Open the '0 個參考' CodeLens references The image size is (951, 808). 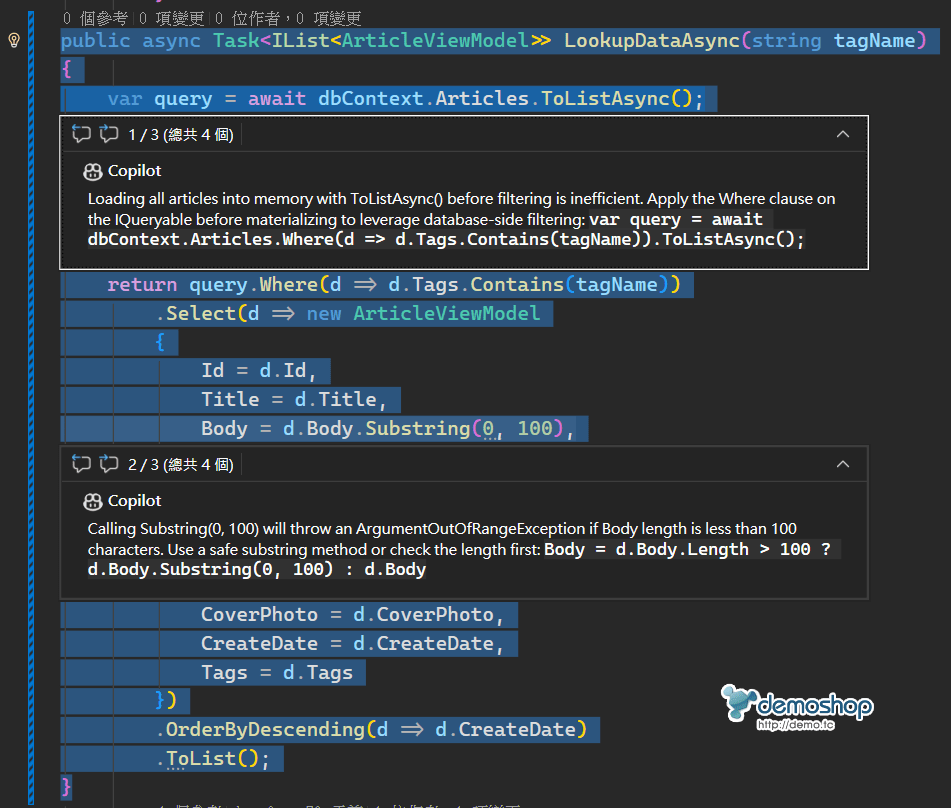94,18
